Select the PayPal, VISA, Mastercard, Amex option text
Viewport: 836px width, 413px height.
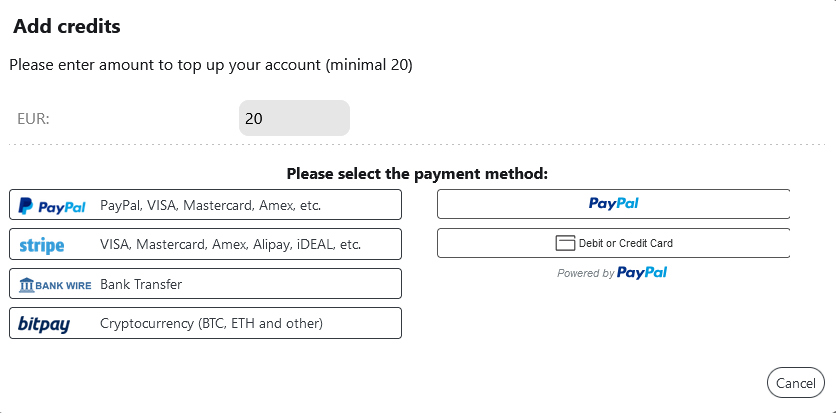[x=210, y=205]
